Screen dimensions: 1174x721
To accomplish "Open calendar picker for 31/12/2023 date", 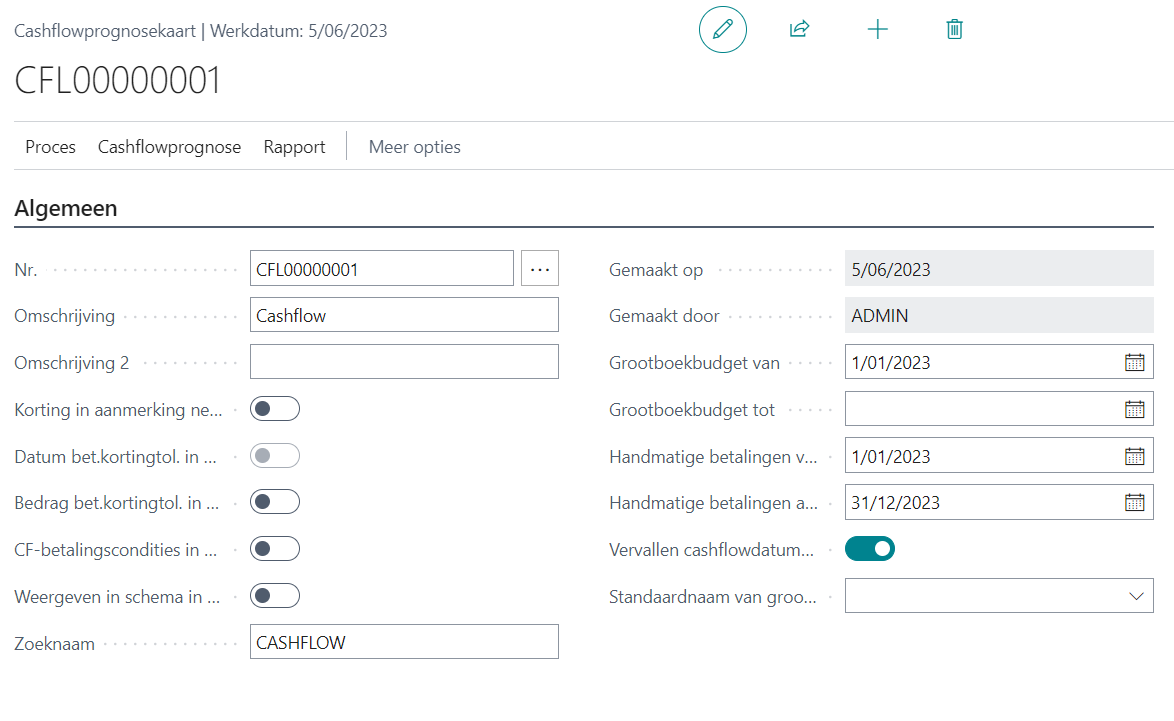I will tap(1134, 503).
